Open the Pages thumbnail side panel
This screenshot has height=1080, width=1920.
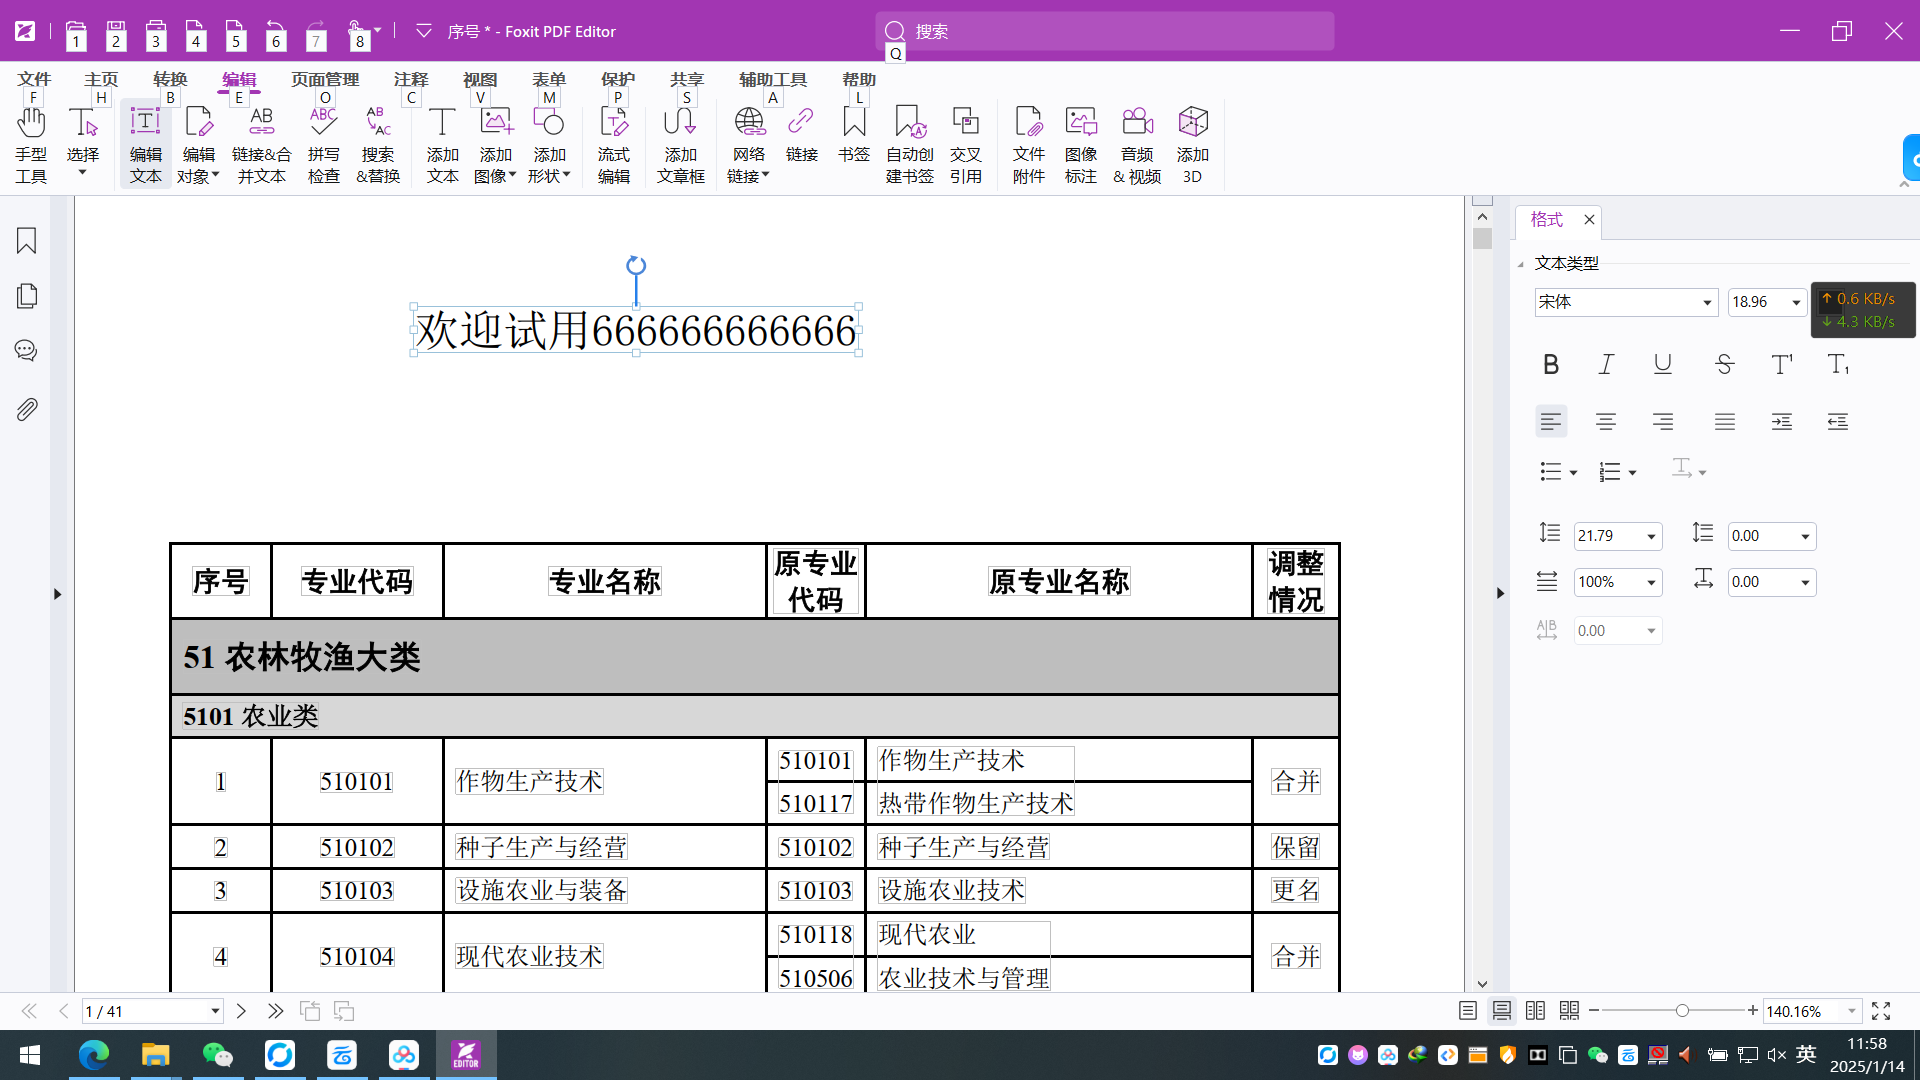(27, 296)
